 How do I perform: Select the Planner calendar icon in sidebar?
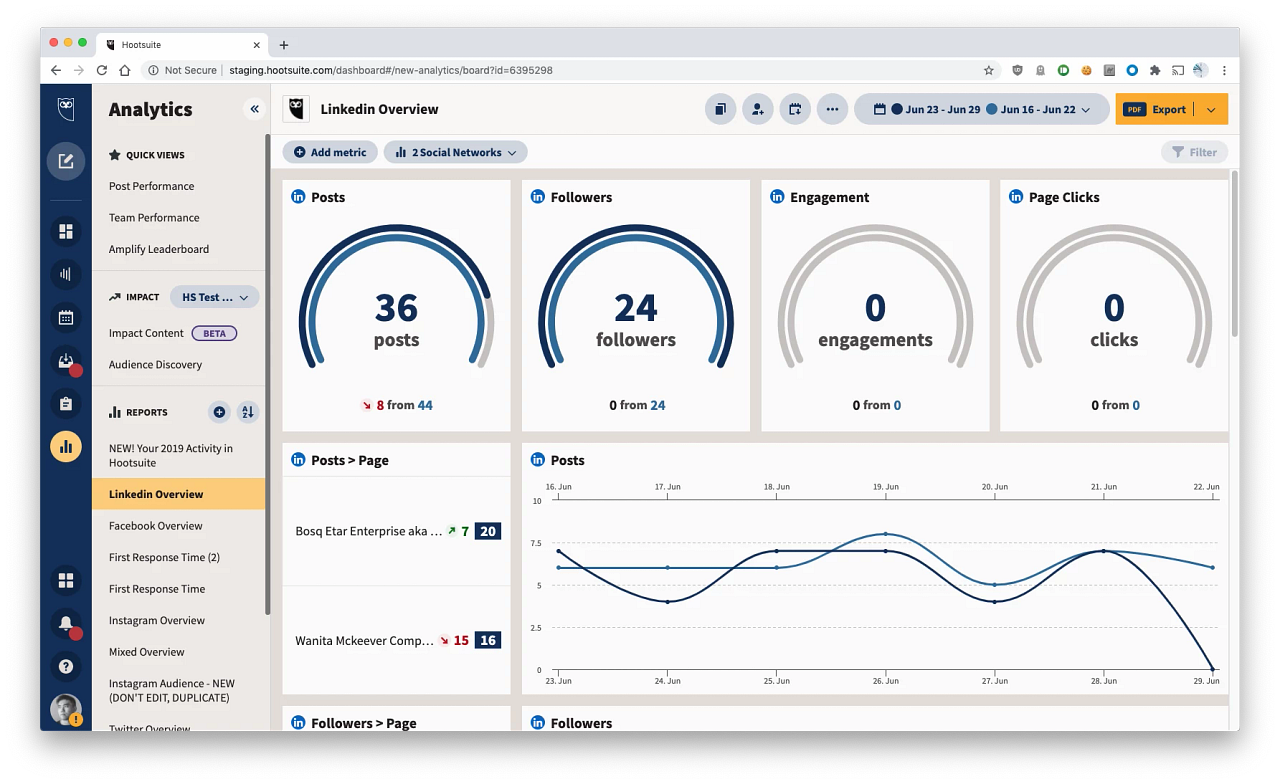click(x=65, y=317)
